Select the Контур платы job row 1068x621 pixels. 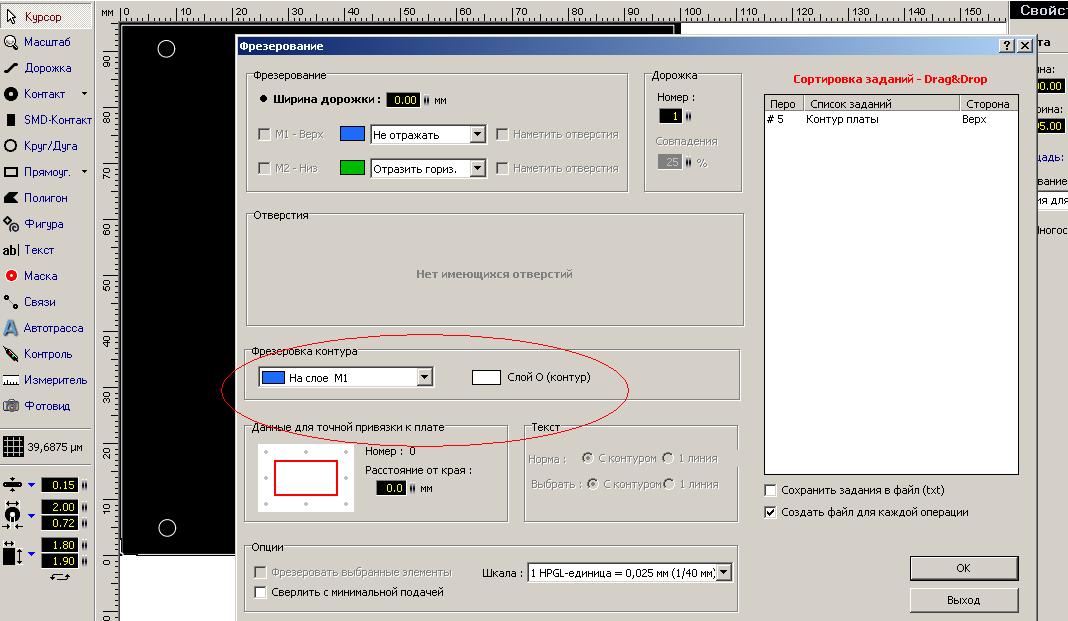(x=891, y=119)
